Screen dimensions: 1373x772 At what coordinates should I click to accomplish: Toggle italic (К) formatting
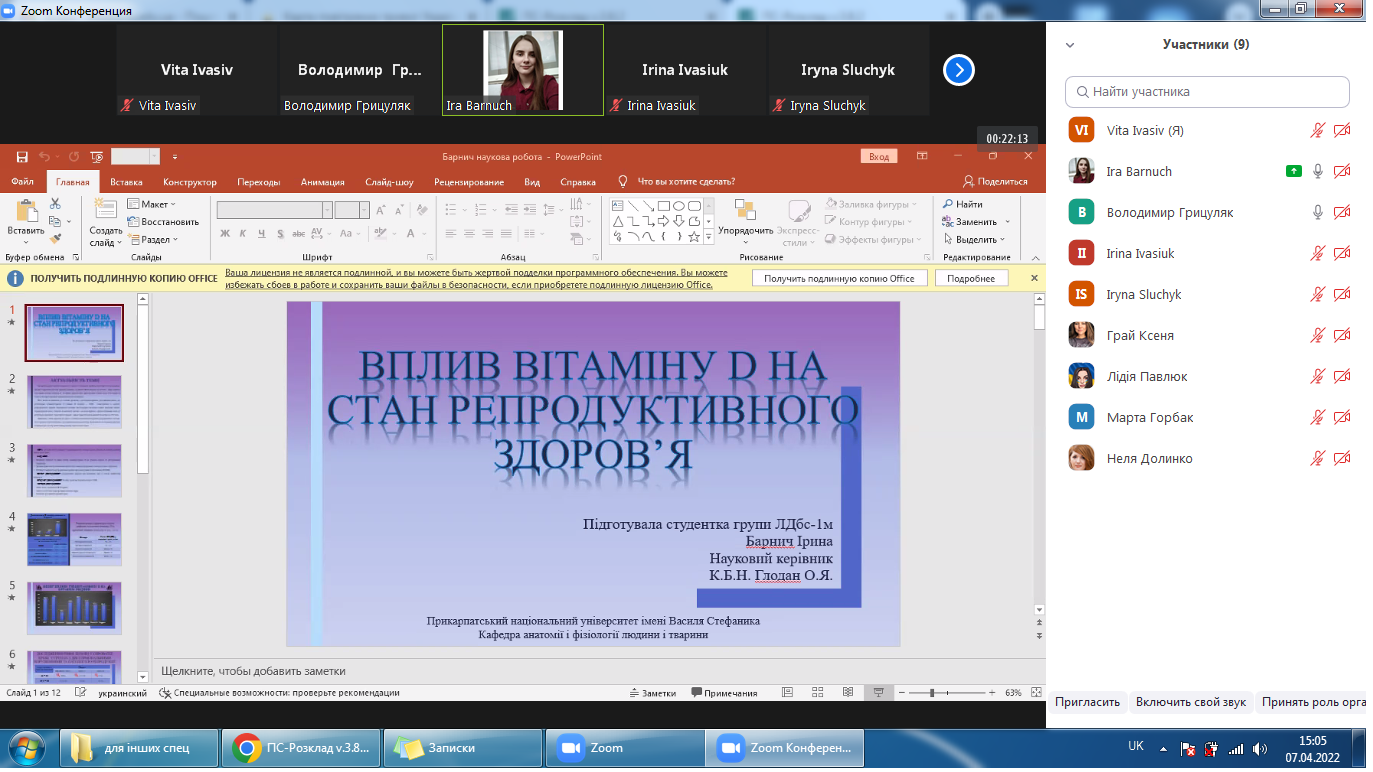(243, 234)
